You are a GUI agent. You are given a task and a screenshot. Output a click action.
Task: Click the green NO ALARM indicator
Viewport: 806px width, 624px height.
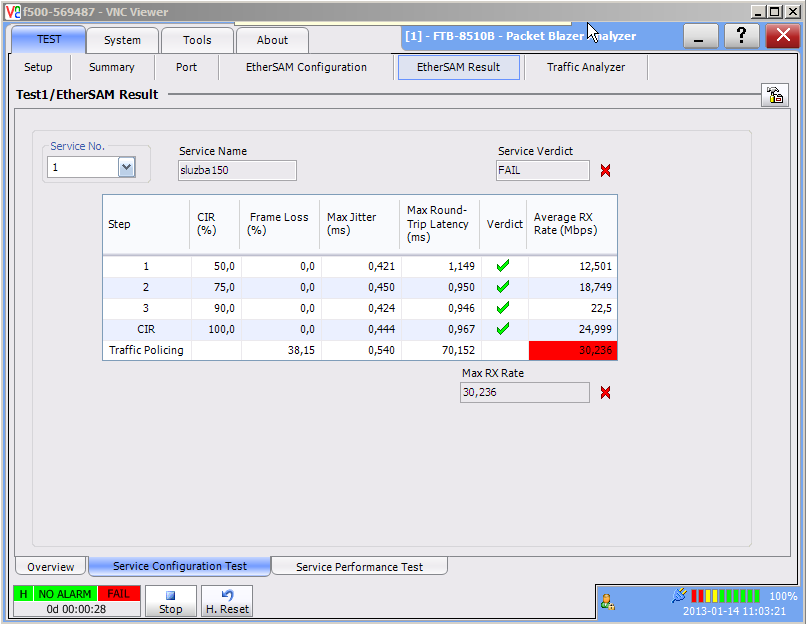click(x=65, y=594)
